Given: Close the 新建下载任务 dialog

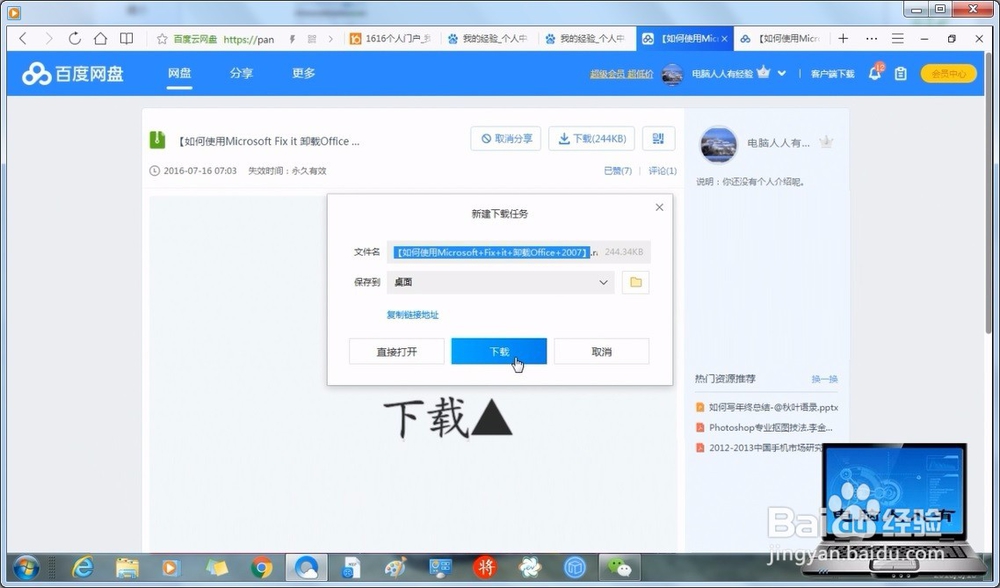Looking at the screenshot, I should point(659,207).
